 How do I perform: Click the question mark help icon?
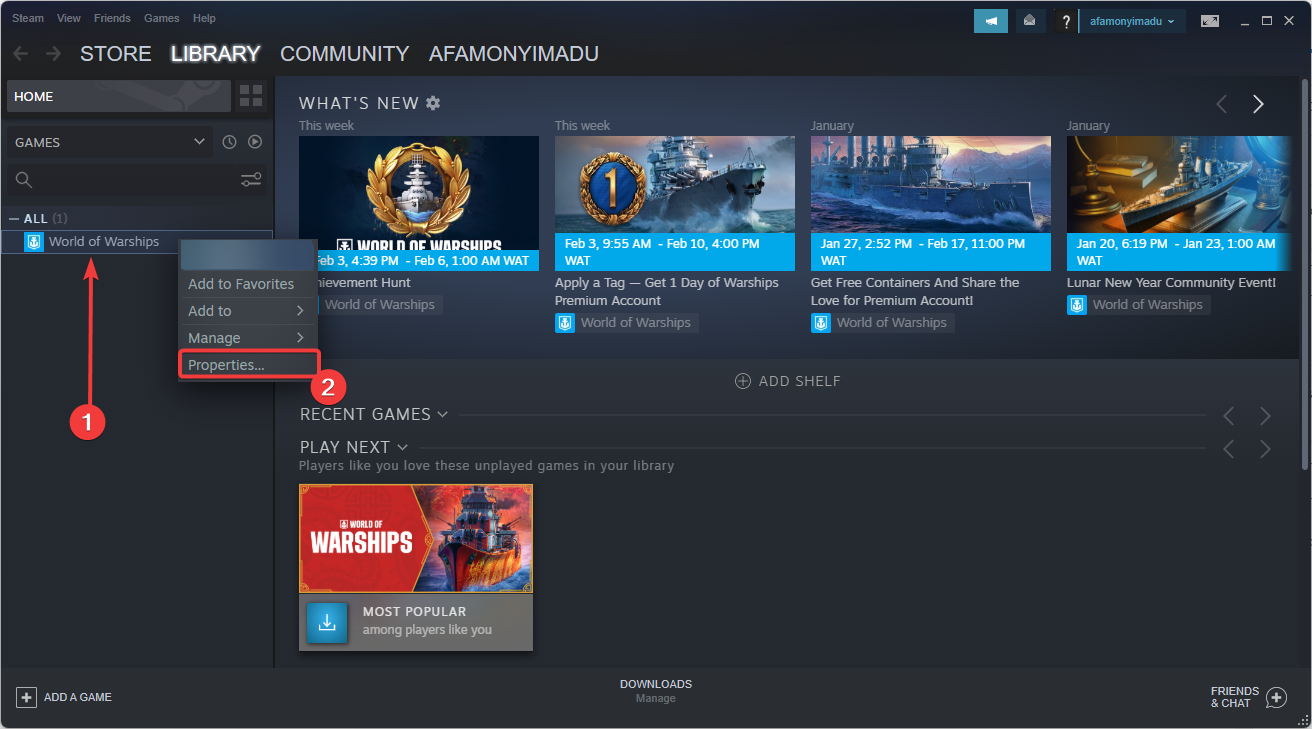coord(1066,21)
